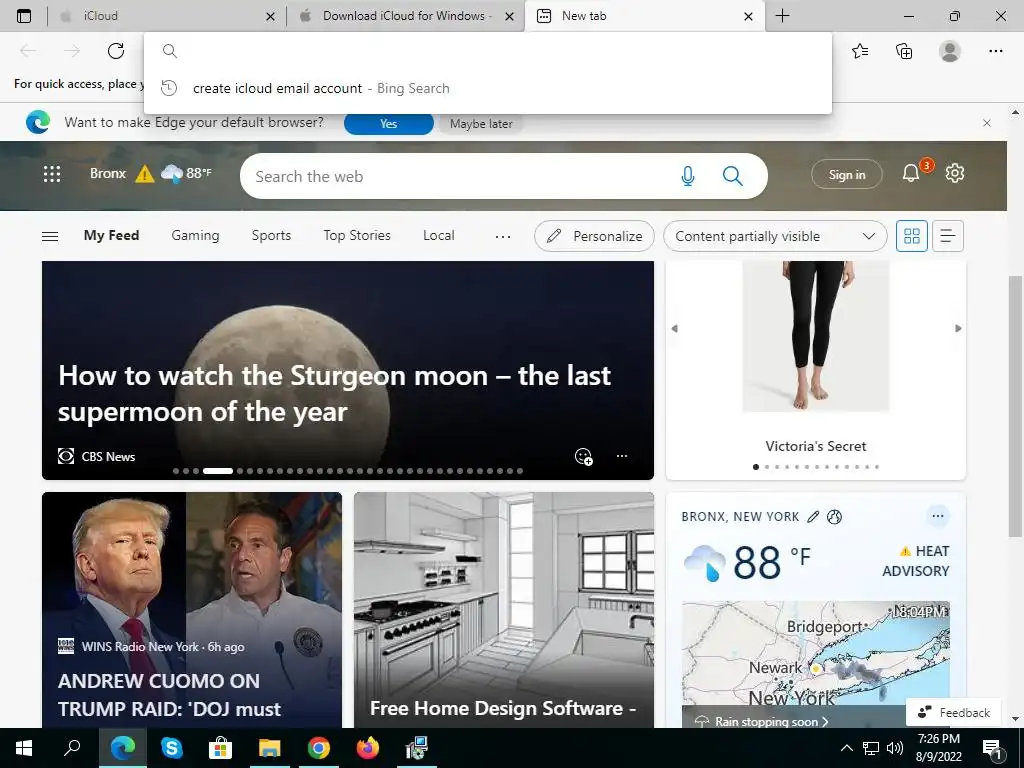Open the apps grid launcher
Image resolution: width=1024 pixels, height=768 pixels.
pyautogui.click(x=52, y=174)
